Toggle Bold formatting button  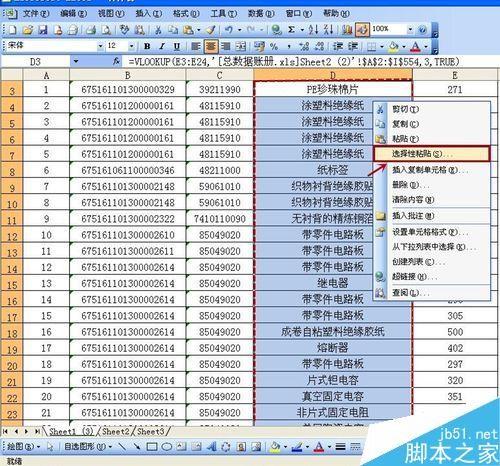147,46
